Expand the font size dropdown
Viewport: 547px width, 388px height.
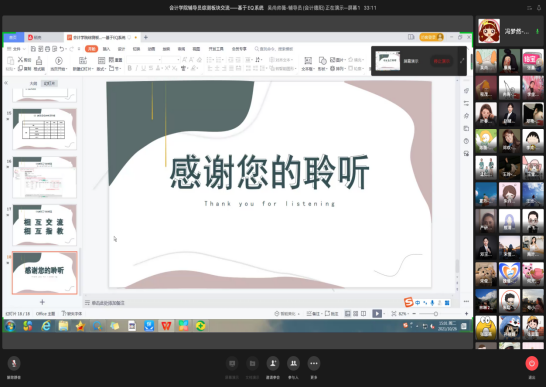178,60
